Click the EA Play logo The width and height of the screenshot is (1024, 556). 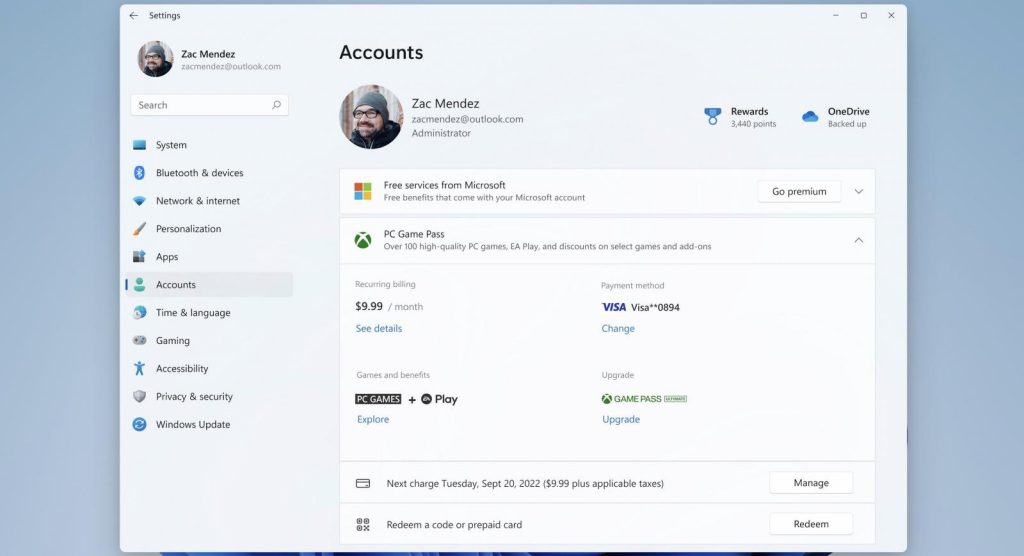click(x=439, y=399)
